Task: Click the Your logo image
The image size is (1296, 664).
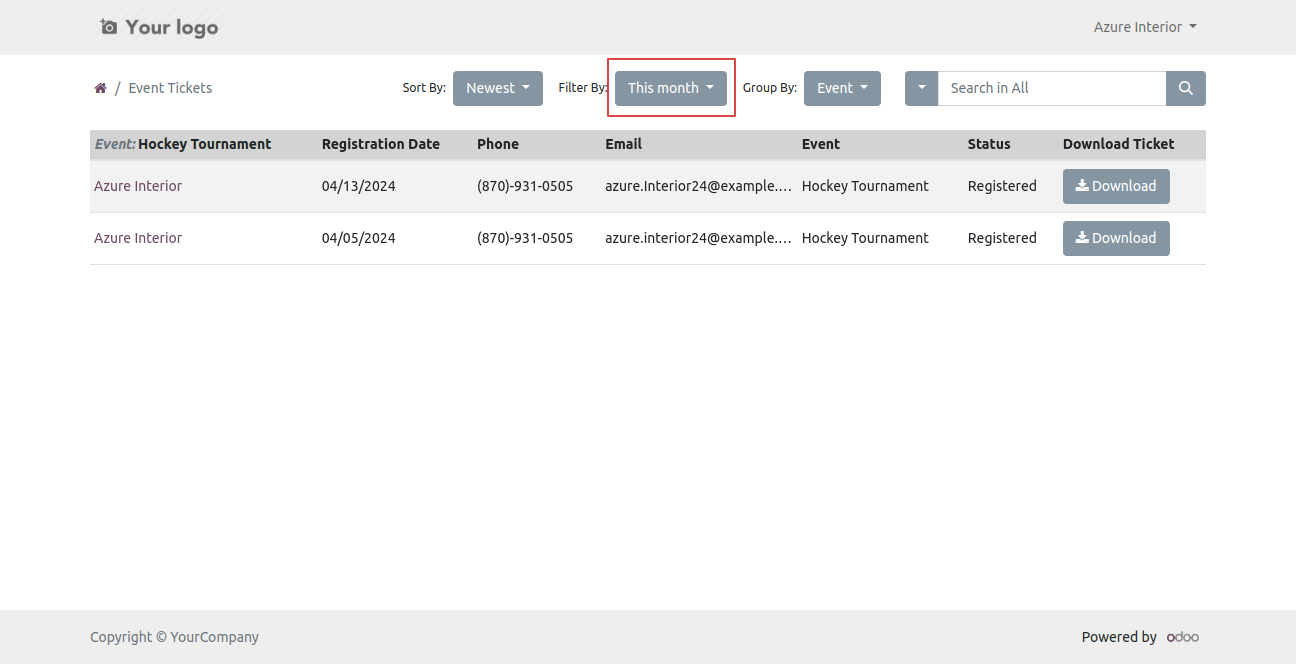Action: coord(159,27)
